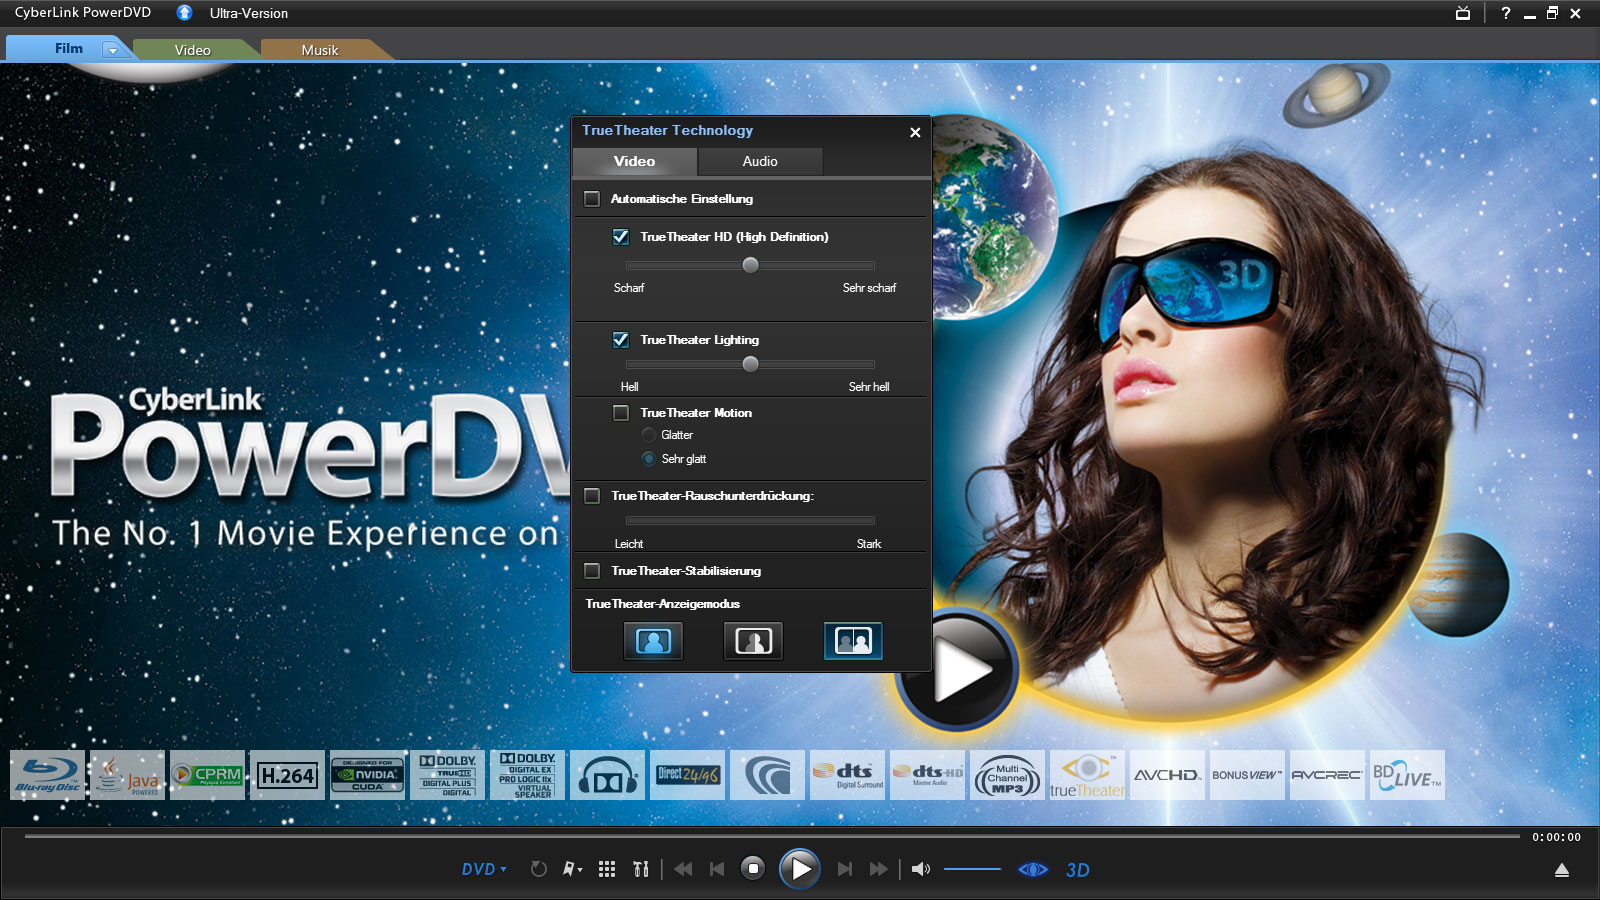This screenshot has height=900, width=1600.
Task: Enable Automatische Einstellung
Action: (x=591, y=198)
